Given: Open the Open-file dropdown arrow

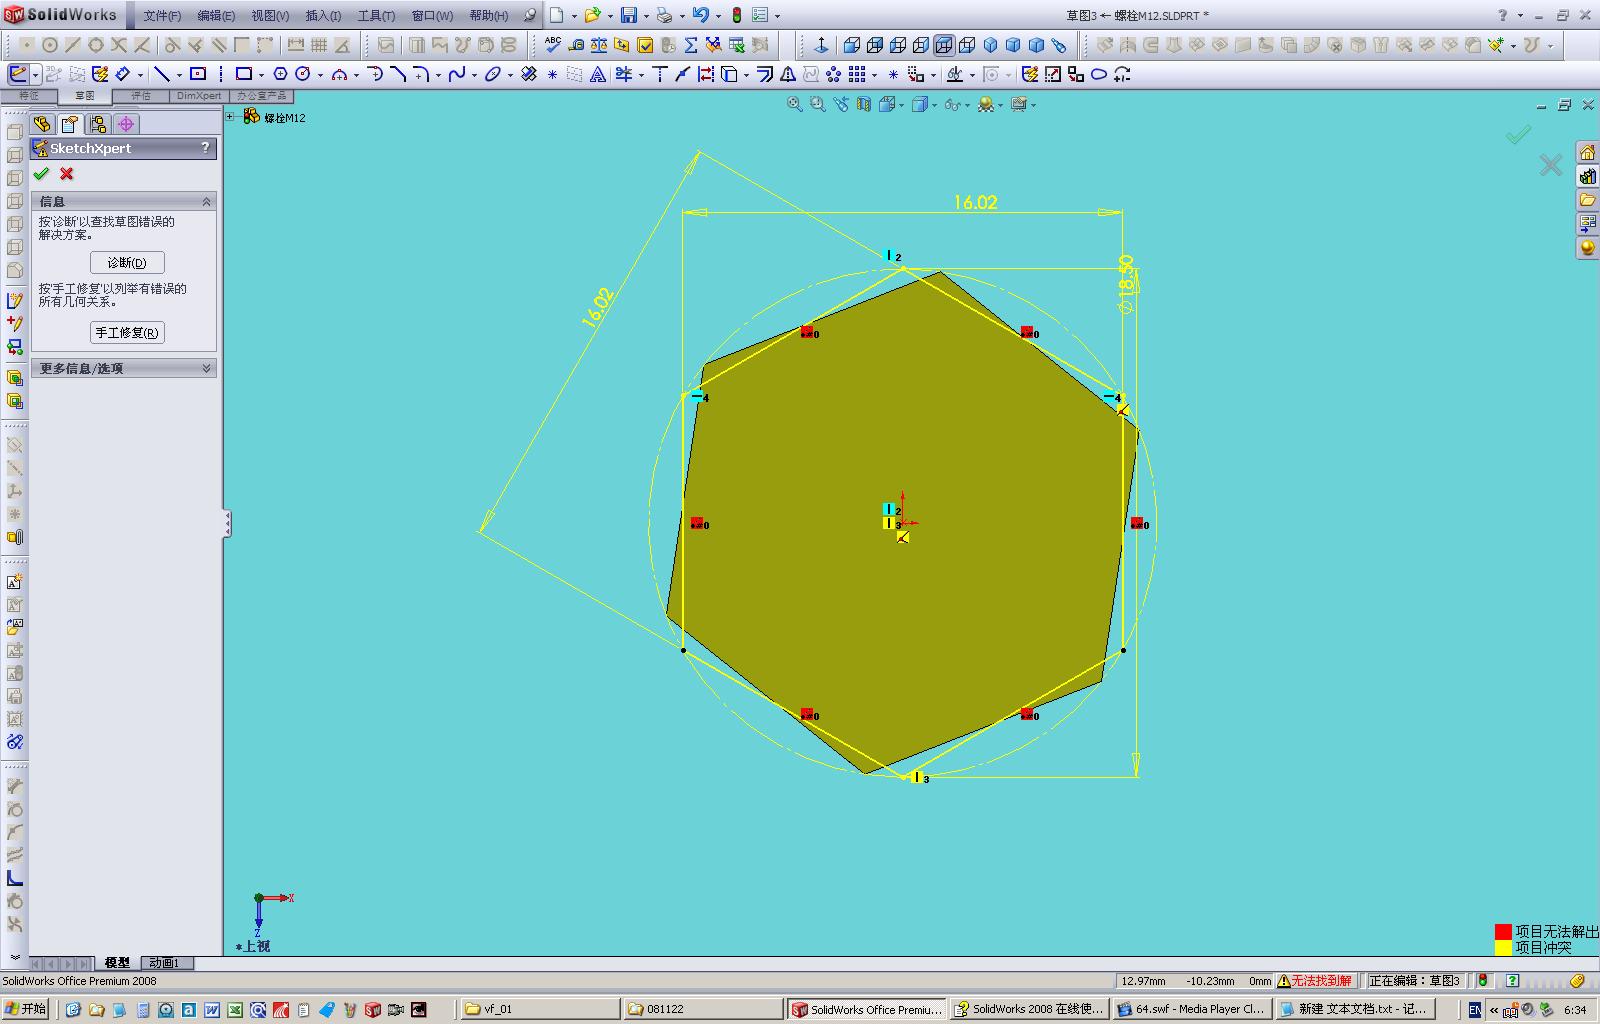Looking at the screenshot, I should coord(610,16).
